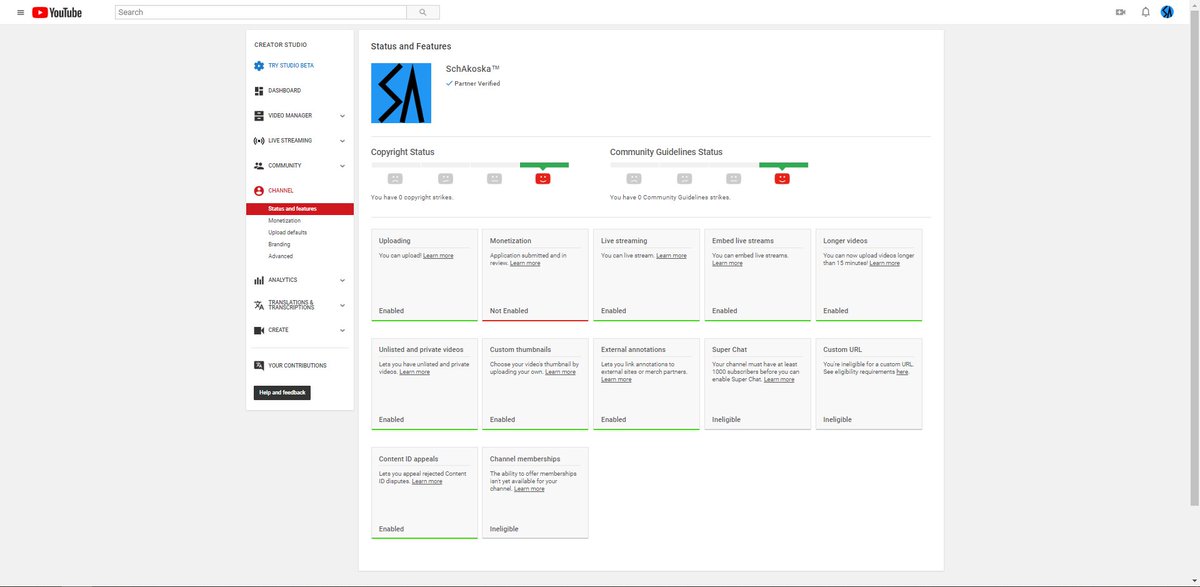Open the Advanced channel settings

[x=280, y=256]
